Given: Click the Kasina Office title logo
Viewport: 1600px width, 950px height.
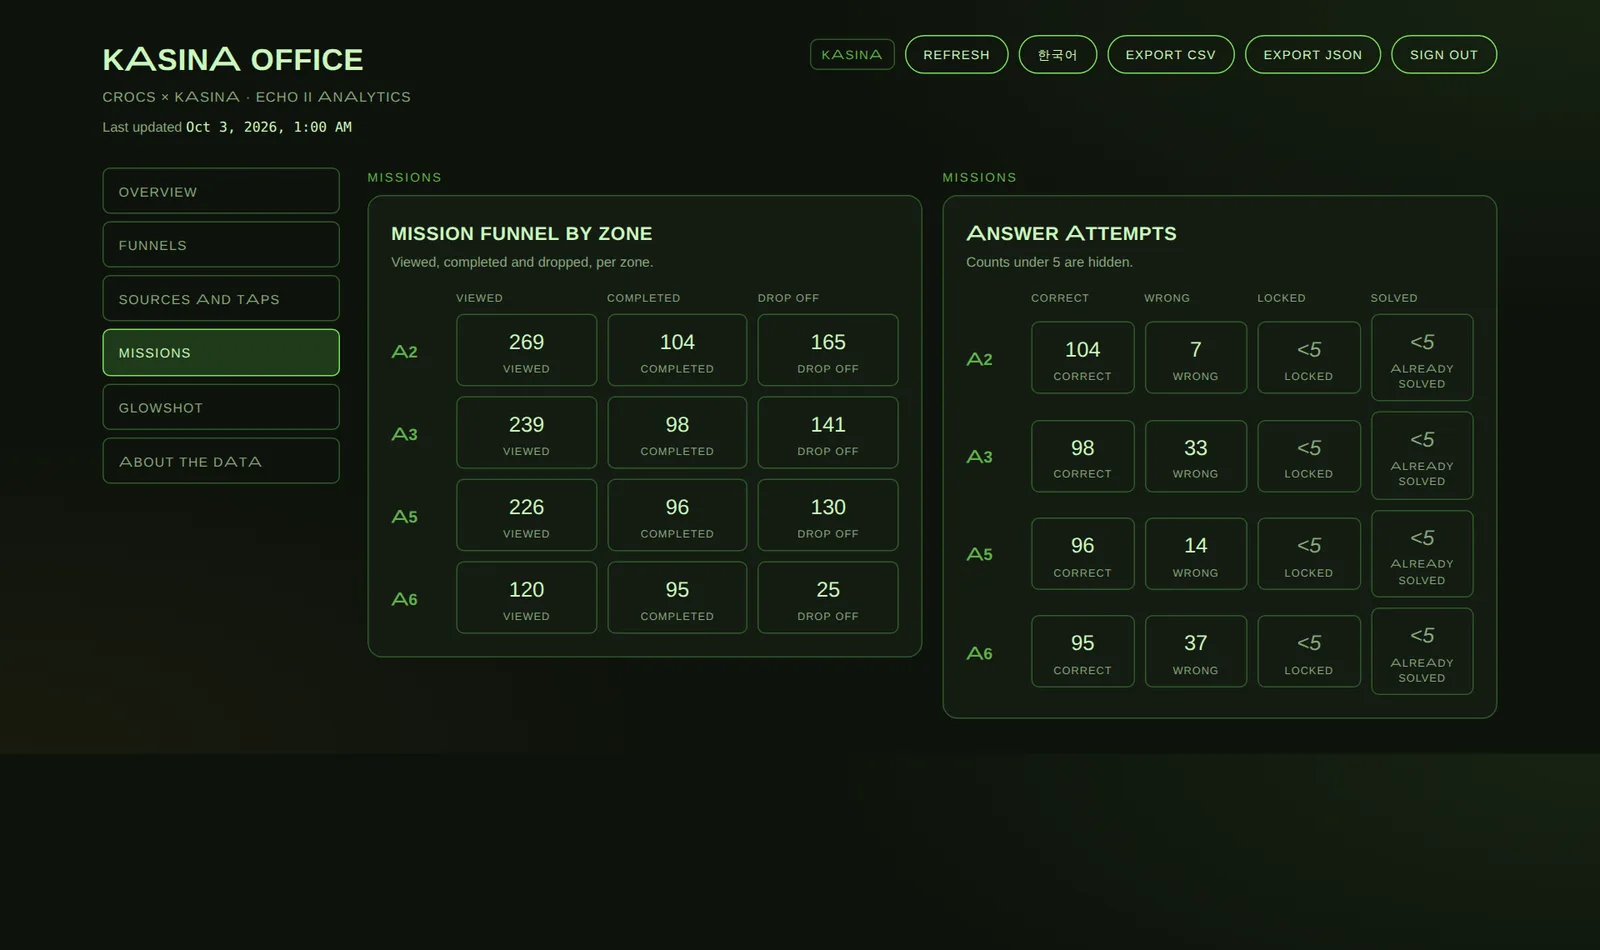Looking at the screenshot, I should tap(233, 59).
